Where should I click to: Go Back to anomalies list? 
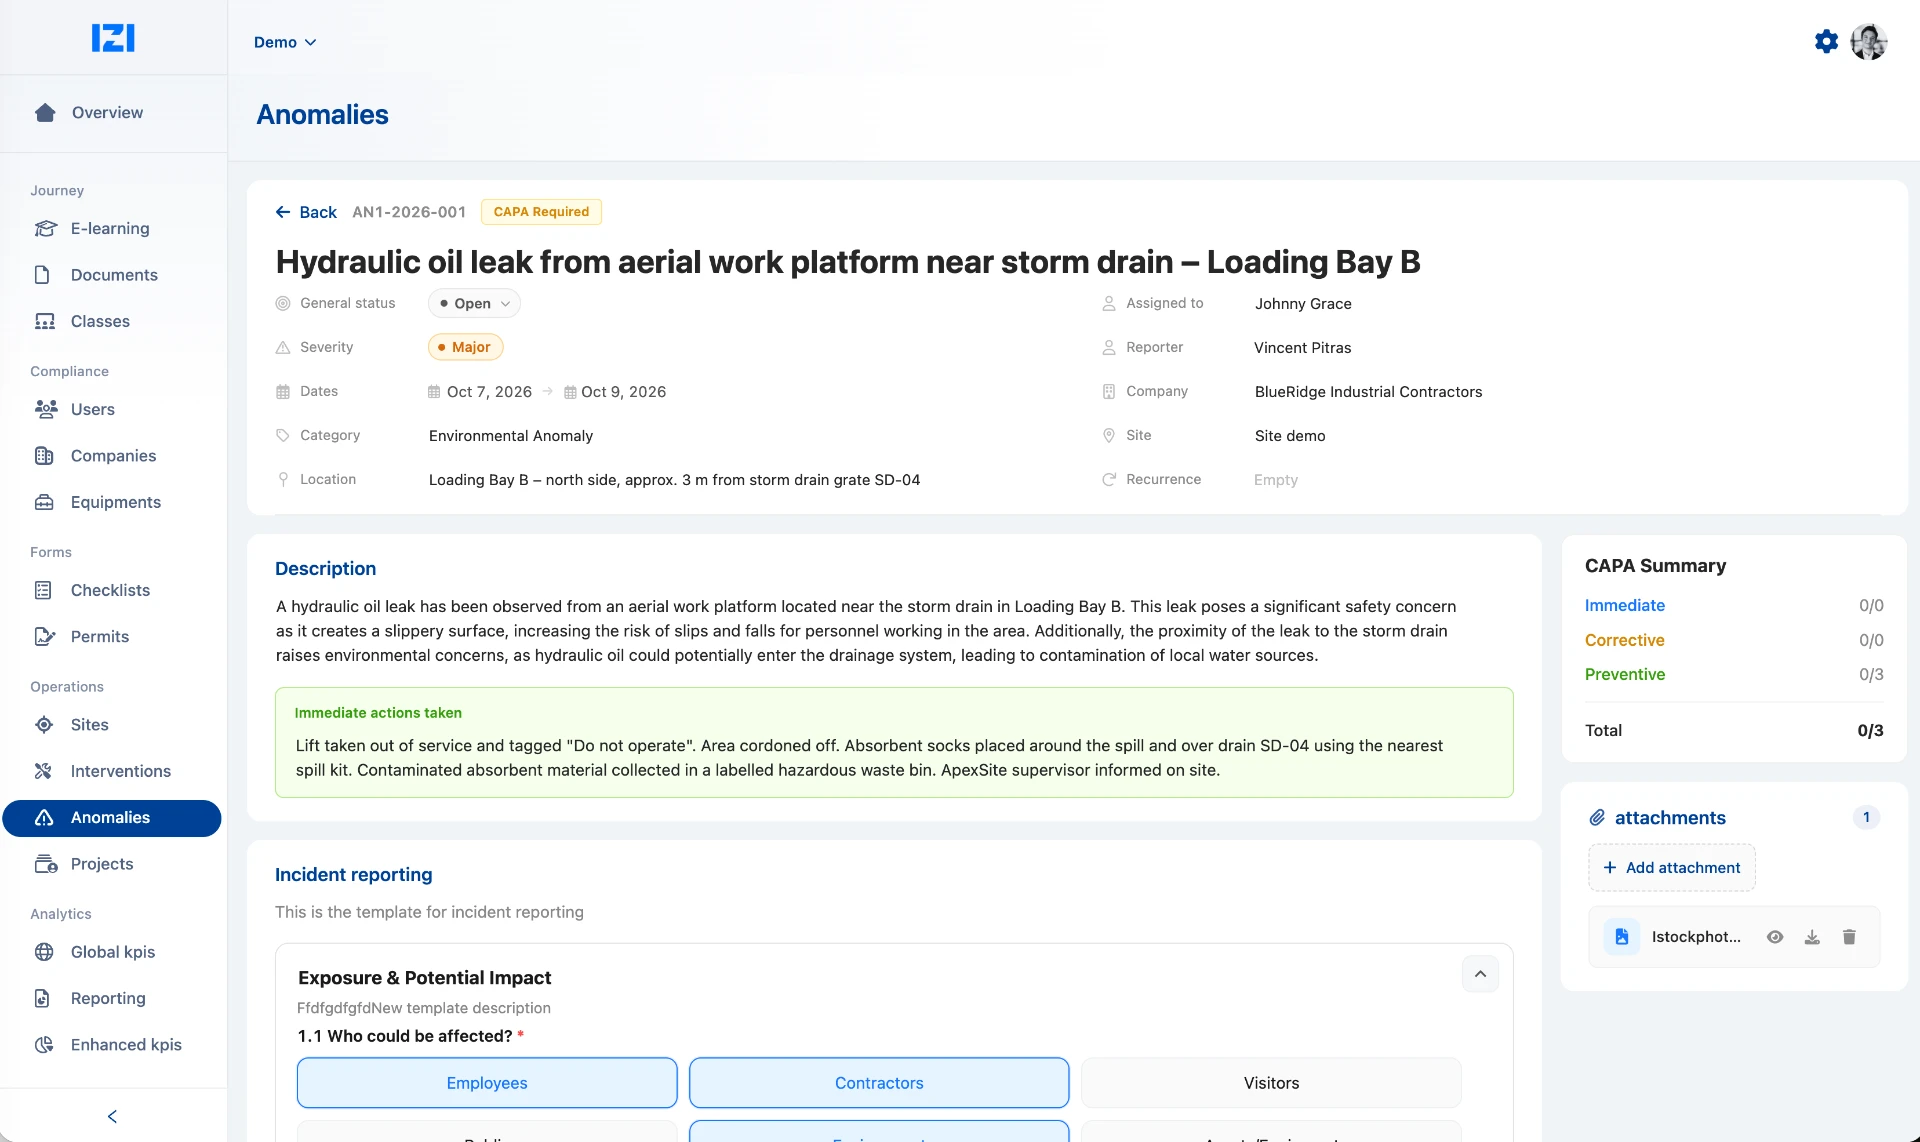[306, 212]
